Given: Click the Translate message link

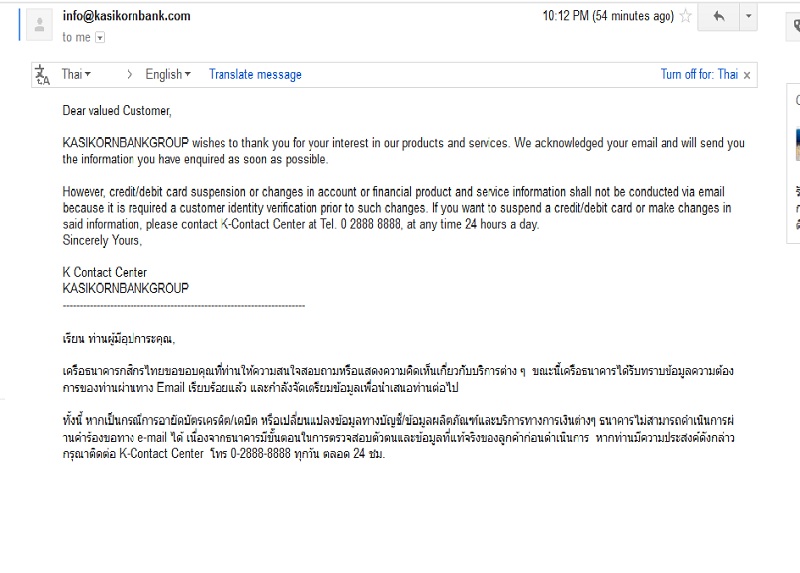Looking at the screenshot, I should click(255, 75).
